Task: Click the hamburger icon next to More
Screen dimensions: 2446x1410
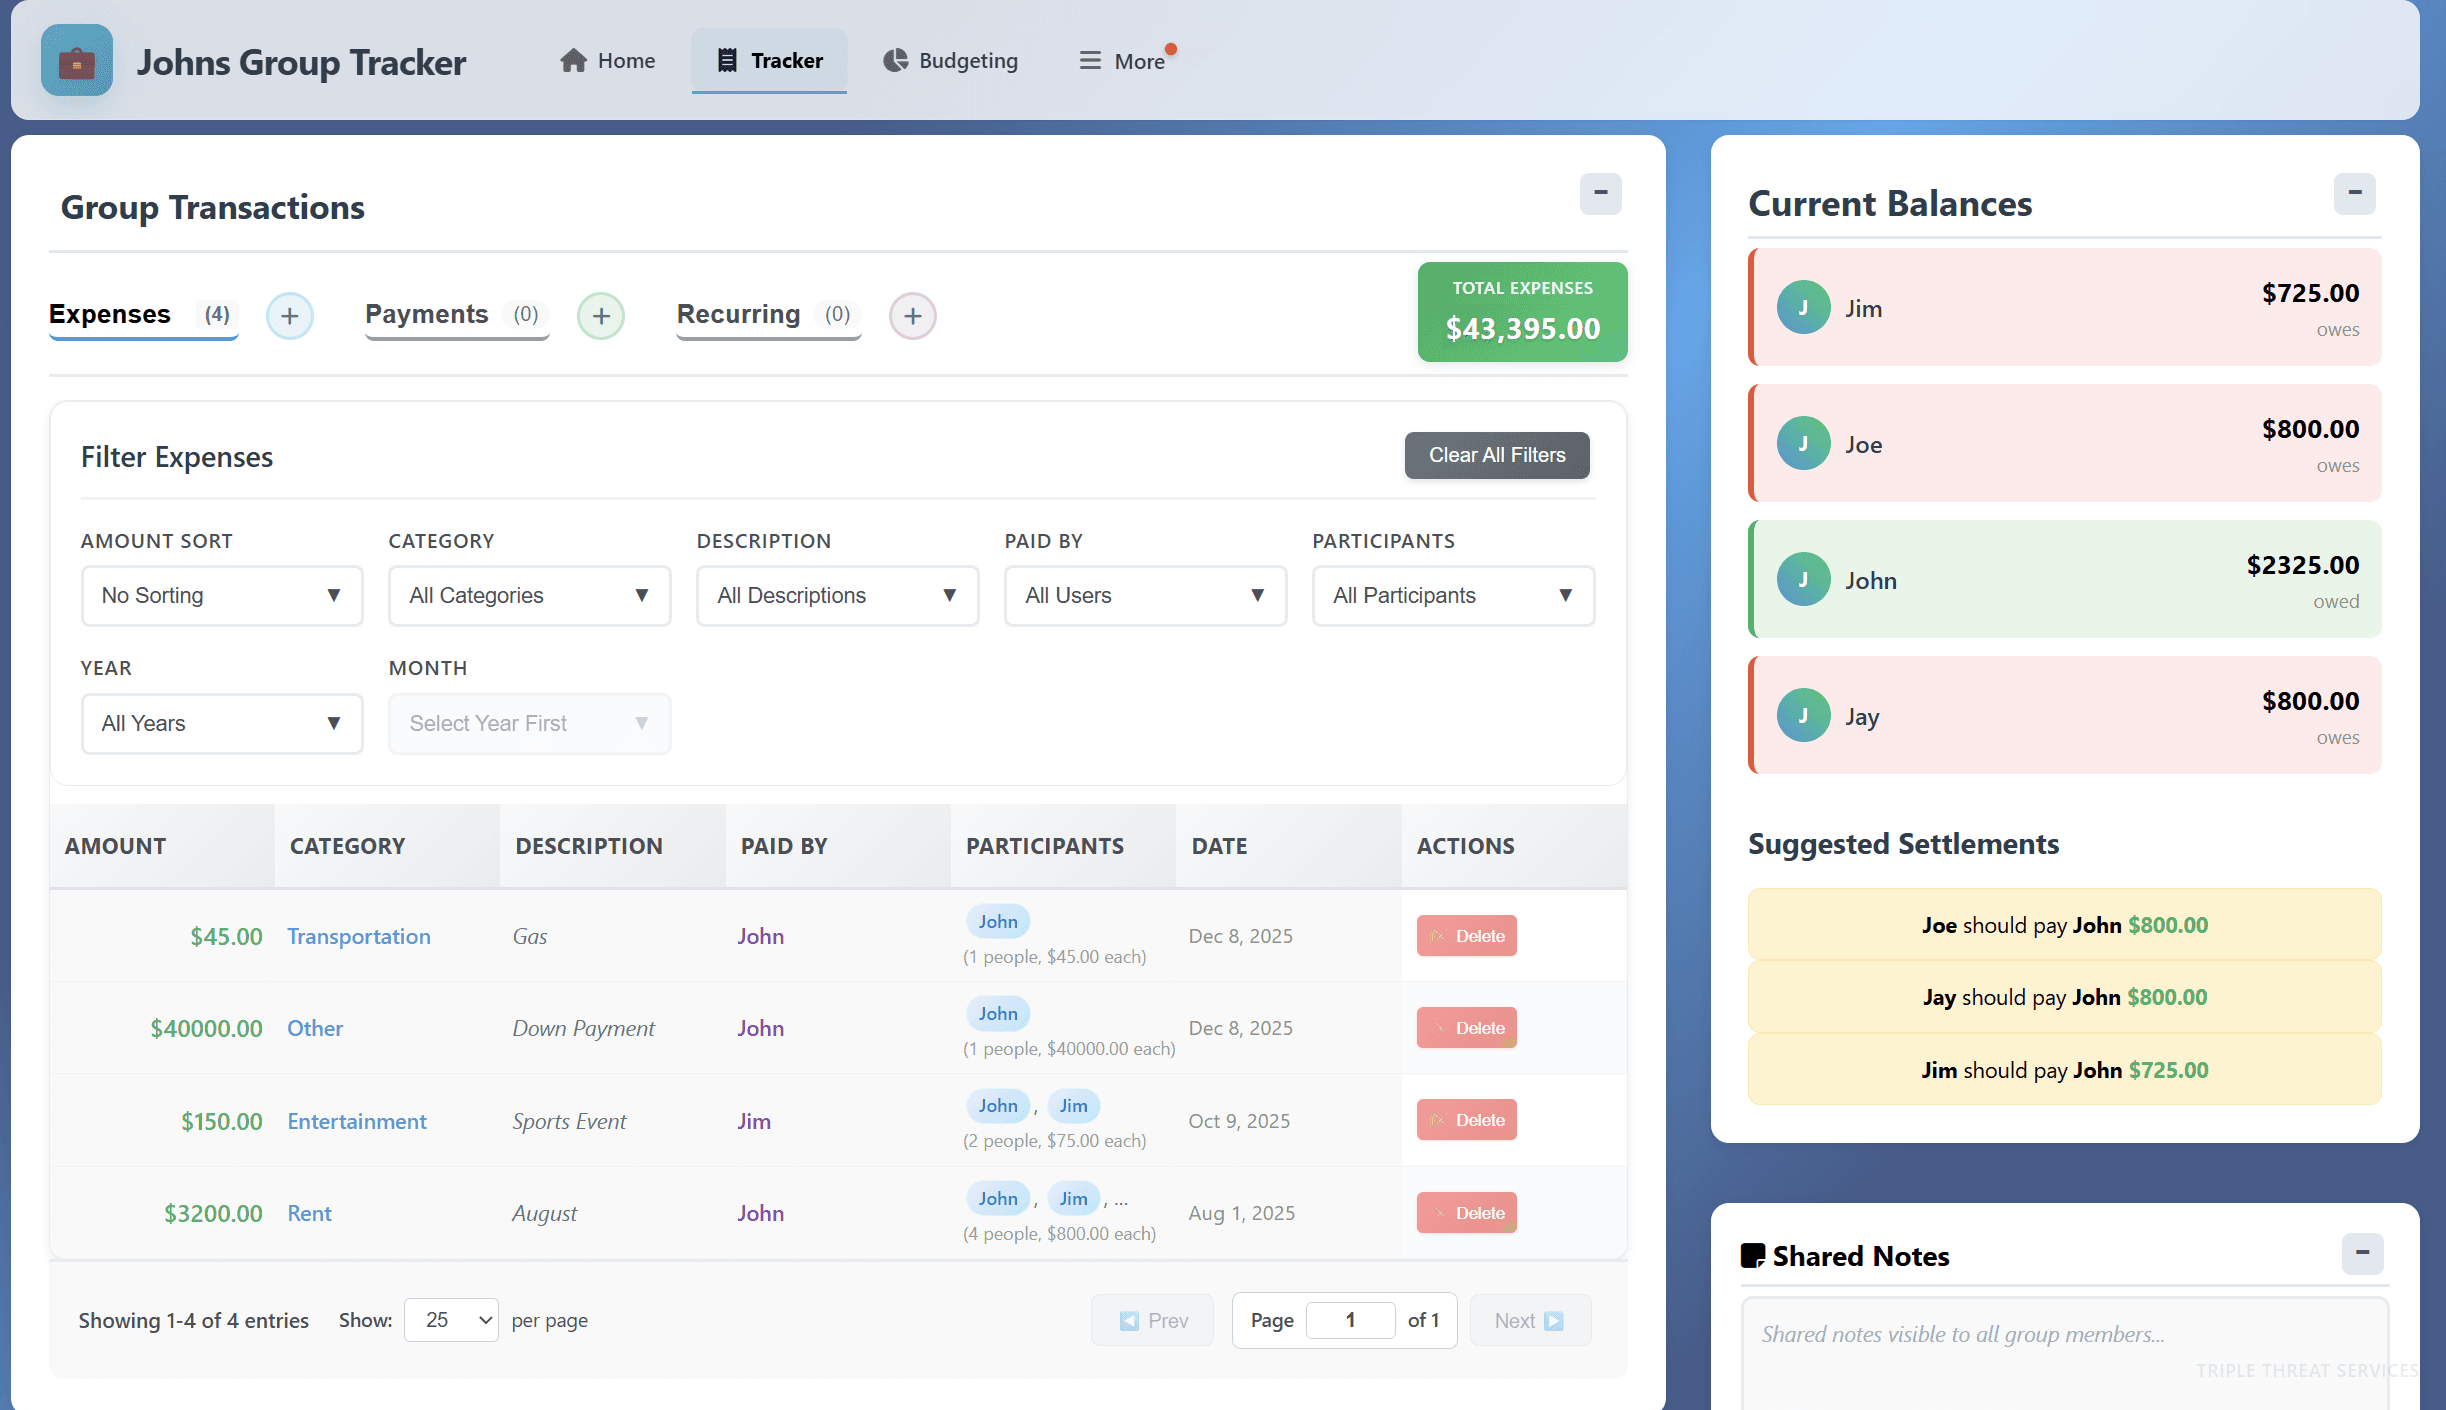Action: 1088,60
